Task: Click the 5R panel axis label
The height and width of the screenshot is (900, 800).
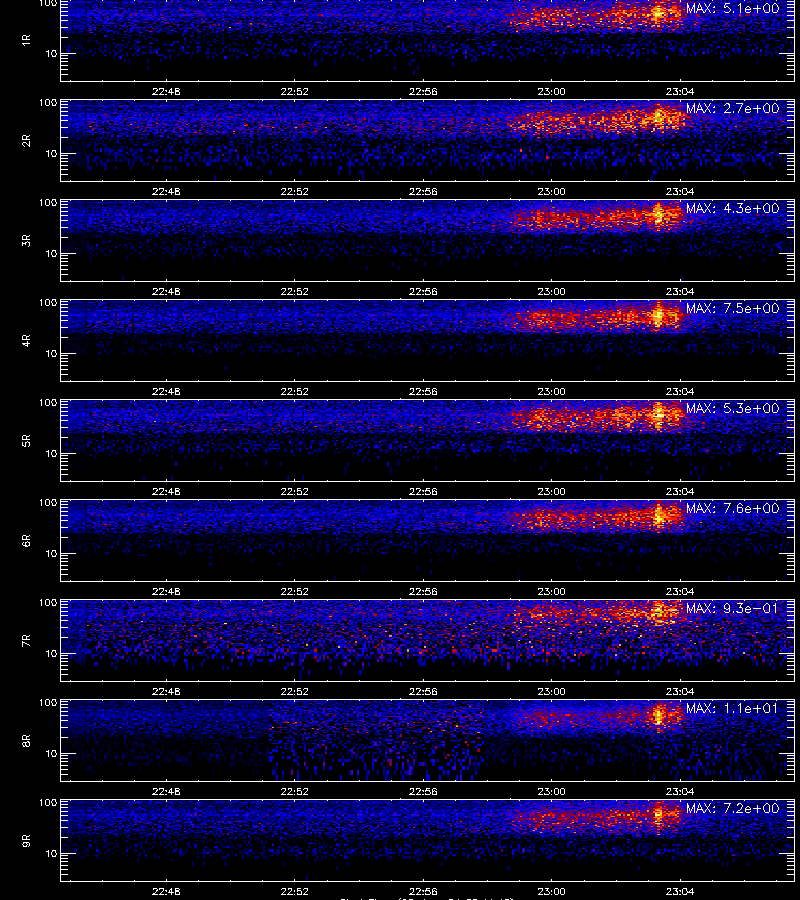Action: tap(26, 440)
